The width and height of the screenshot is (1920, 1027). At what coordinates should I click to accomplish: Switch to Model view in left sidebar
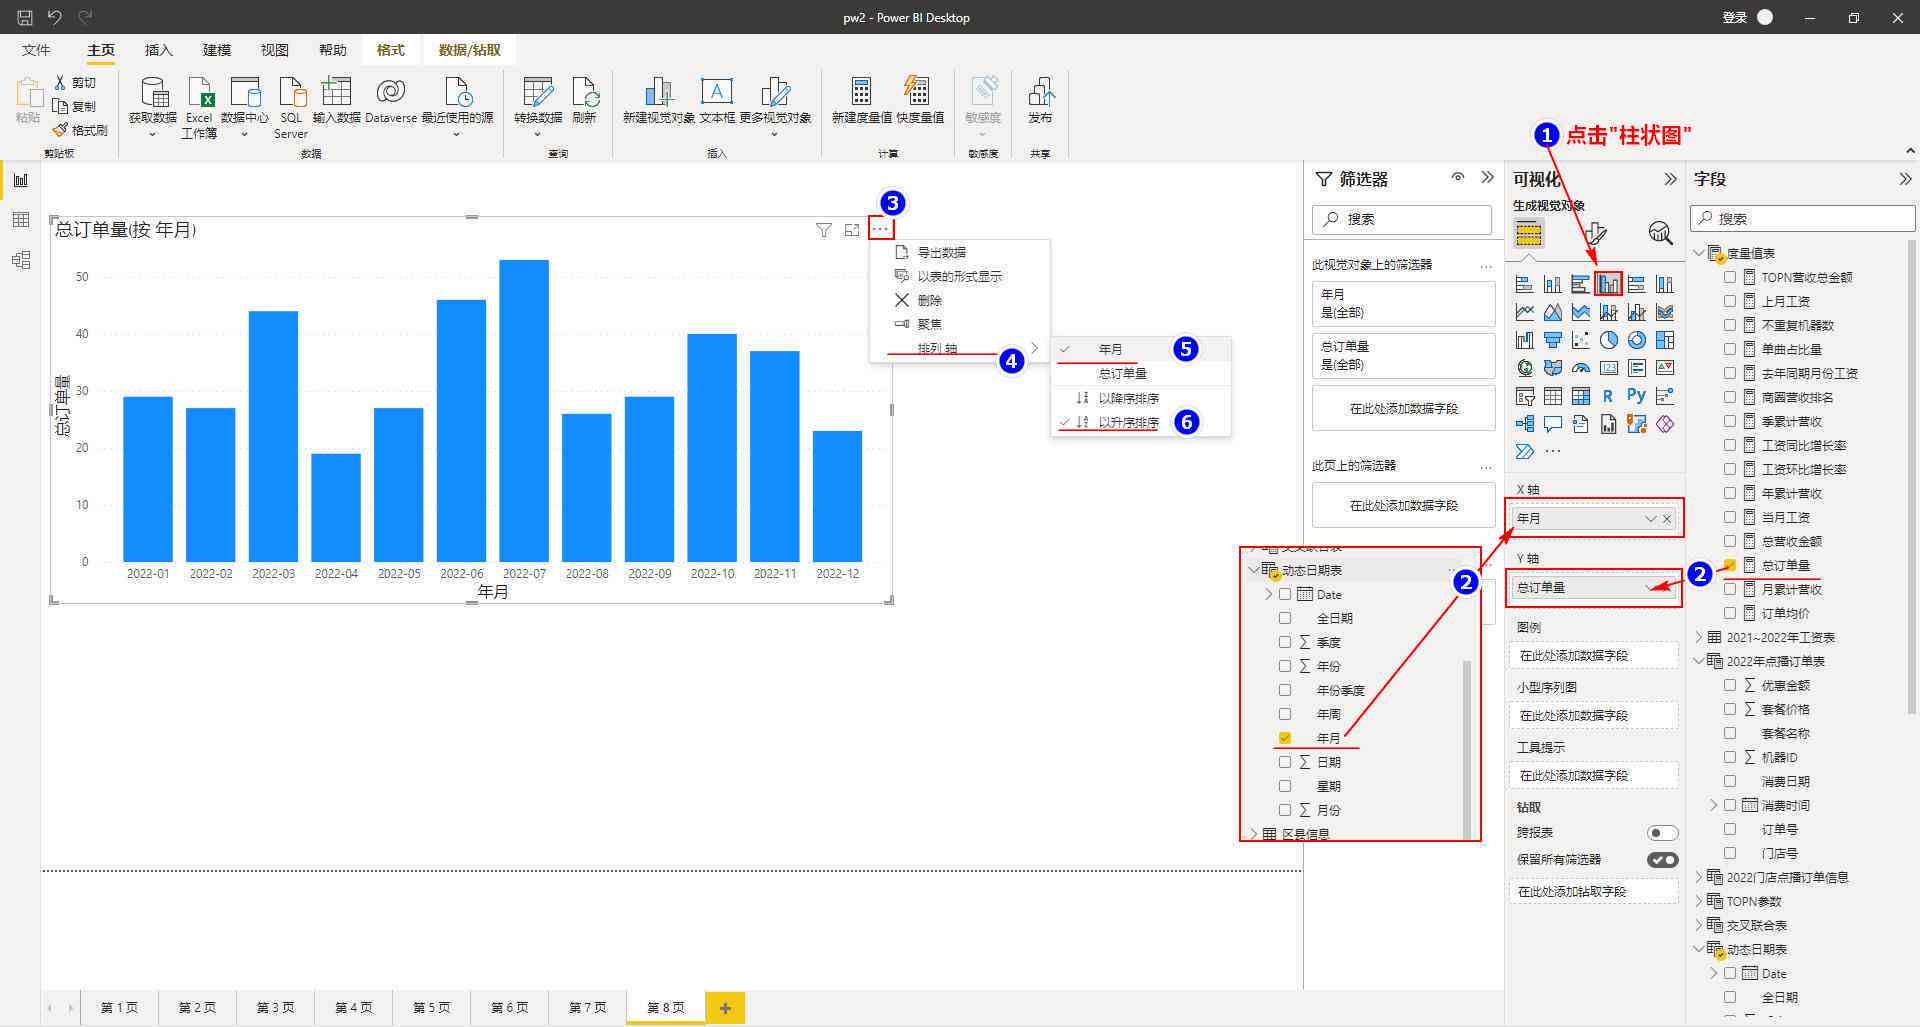[x=20, y=260]
